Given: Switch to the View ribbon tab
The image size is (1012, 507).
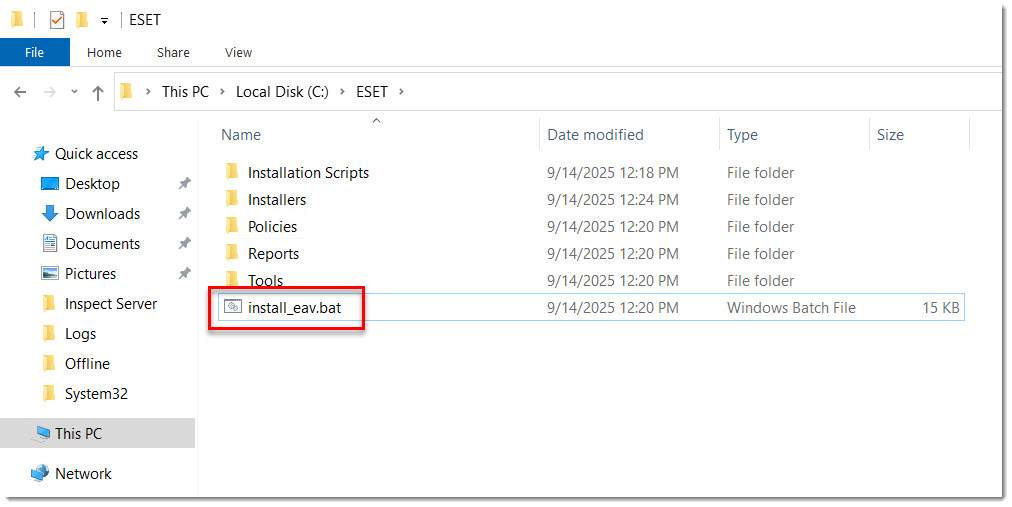Looking at the screenshot, I should 238,52.
